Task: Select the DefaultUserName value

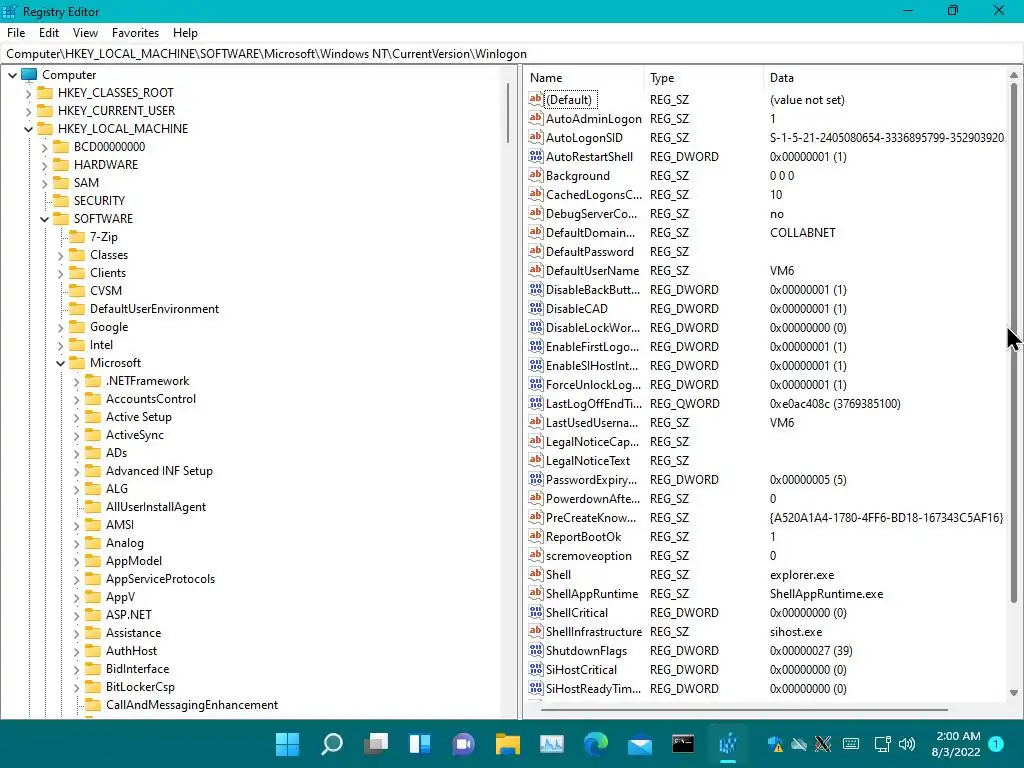Action: [x=592, y=270]
